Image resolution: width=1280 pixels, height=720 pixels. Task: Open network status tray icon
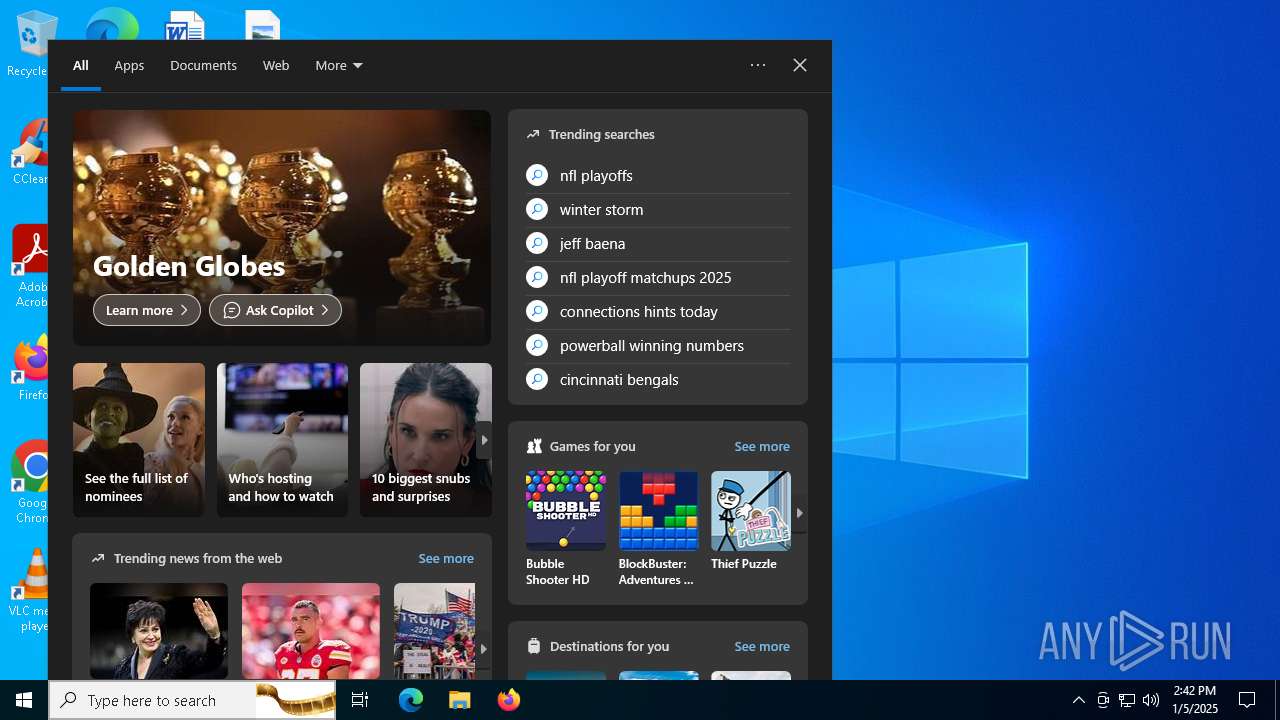click(1127, 700)
